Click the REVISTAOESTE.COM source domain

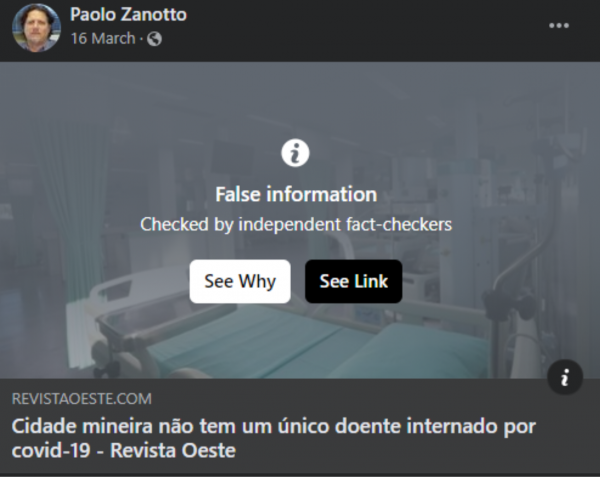pyautogui.click(x=82, y=399)
